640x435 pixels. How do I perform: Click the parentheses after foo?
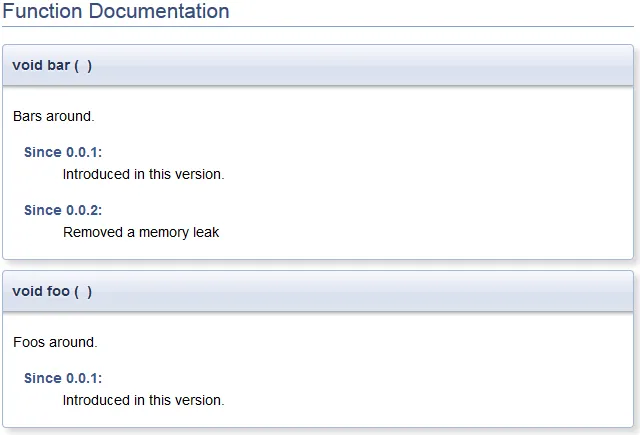83,292
